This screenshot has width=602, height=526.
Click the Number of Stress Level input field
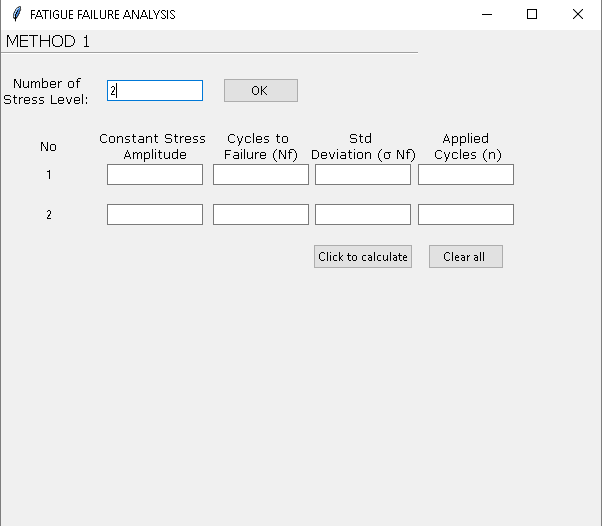pos(155,91)
